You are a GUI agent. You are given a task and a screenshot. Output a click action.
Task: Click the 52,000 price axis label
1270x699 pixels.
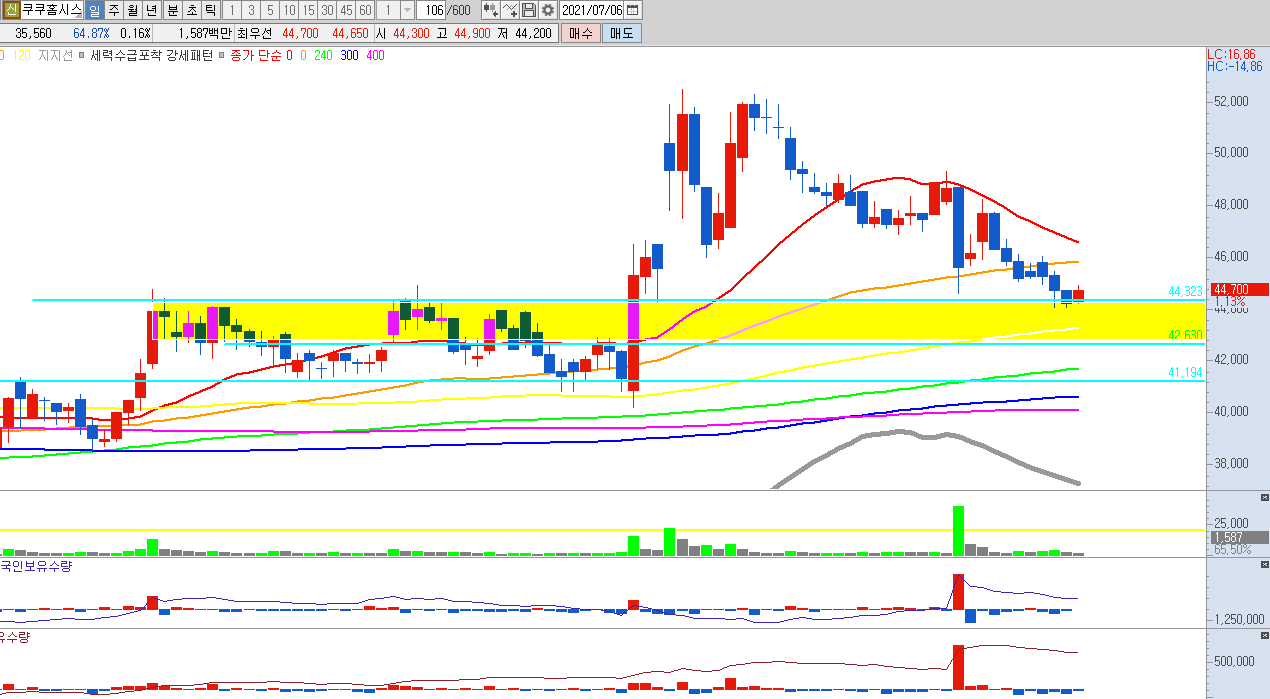click(x=1231, y=101)
